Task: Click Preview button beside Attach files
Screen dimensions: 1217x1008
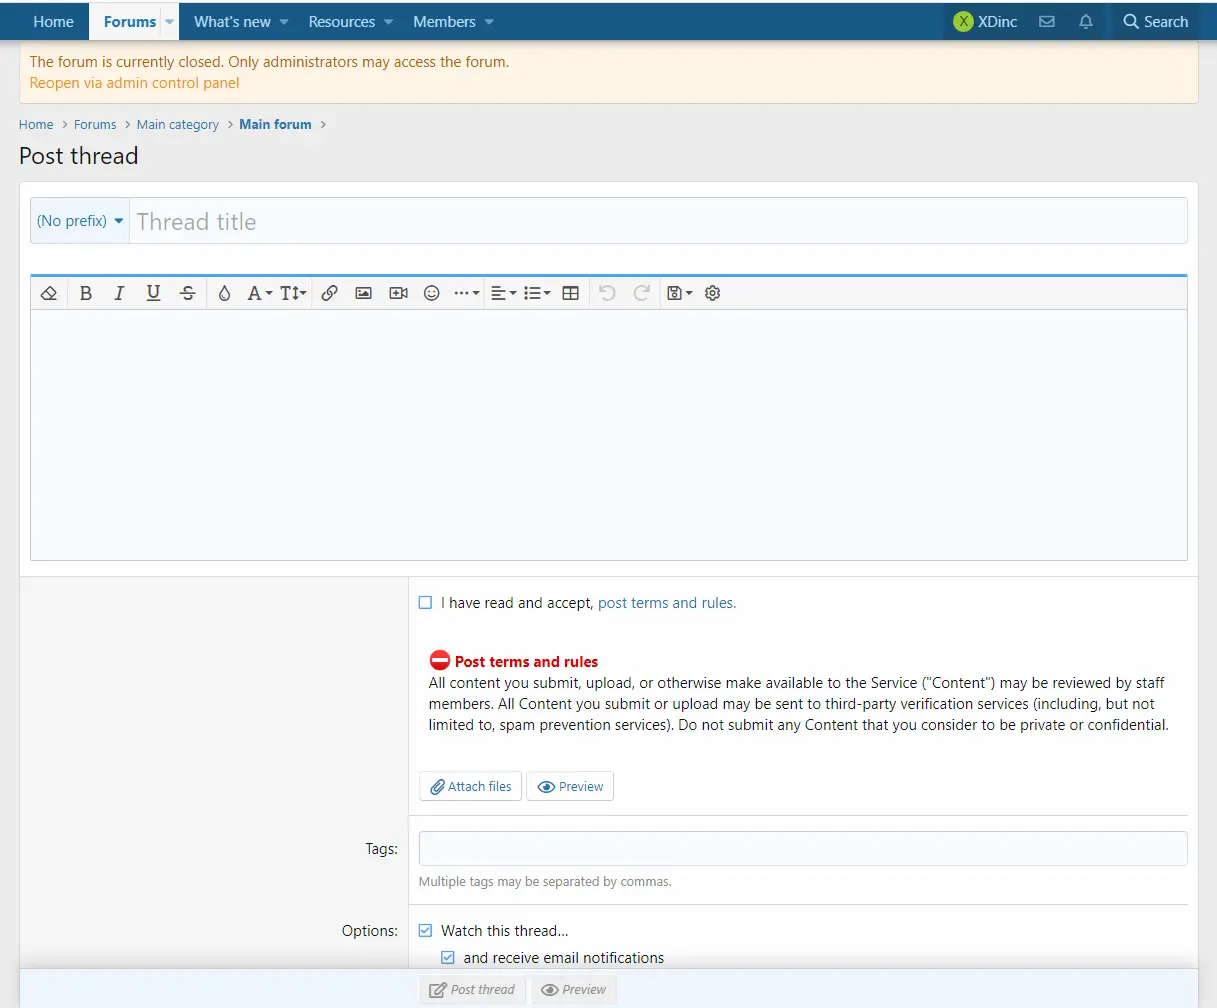Action: point(570,786)
